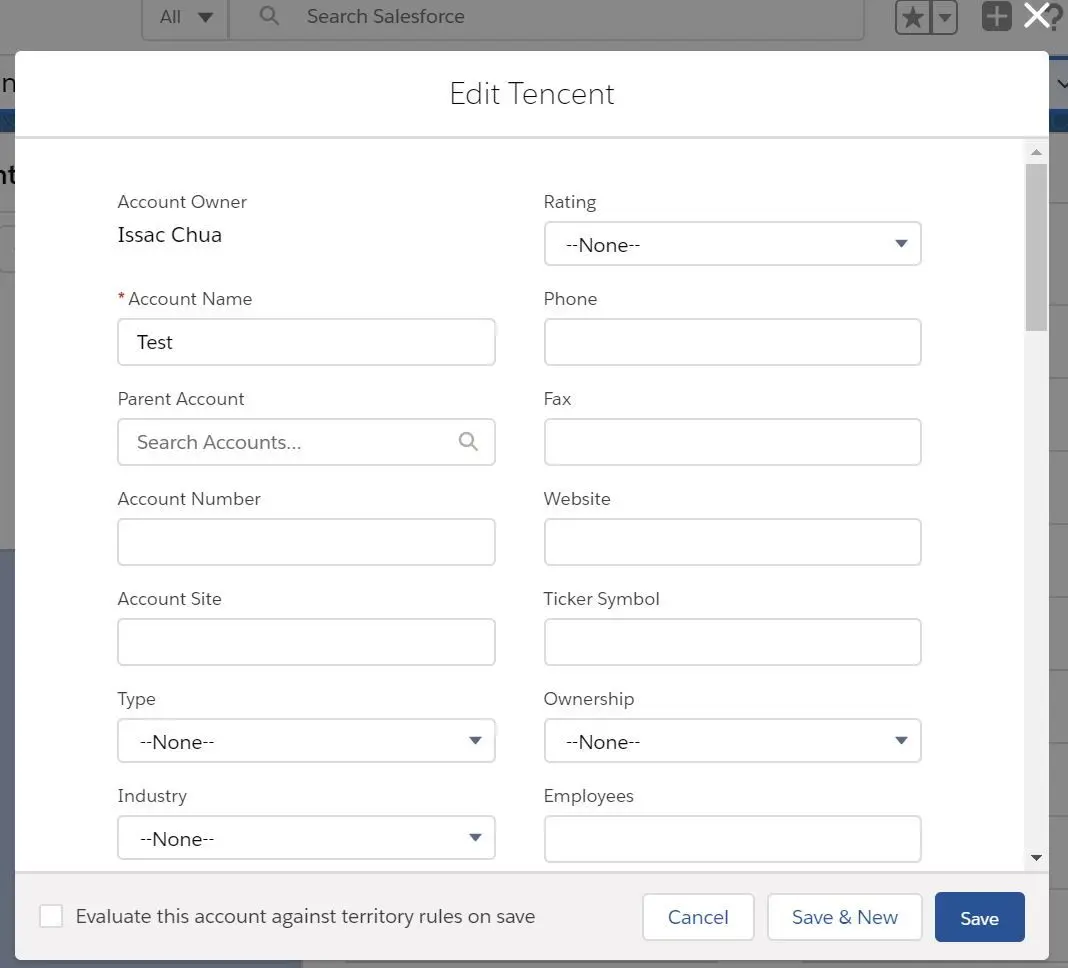Click the Parent Account search magnifier icon
Image resolution: width=1068 pixels, height=968 pixels.
(x=468, y=441)
